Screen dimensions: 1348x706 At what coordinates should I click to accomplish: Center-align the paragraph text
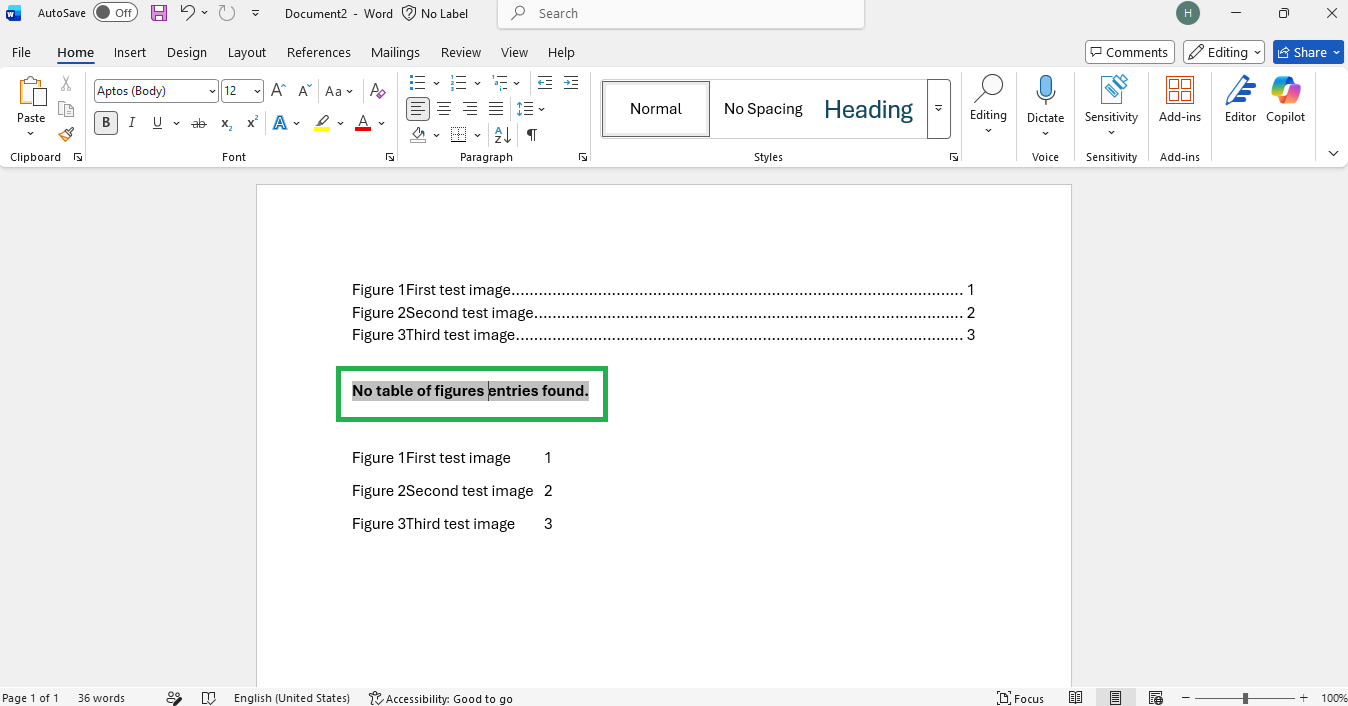click(444, 108)
